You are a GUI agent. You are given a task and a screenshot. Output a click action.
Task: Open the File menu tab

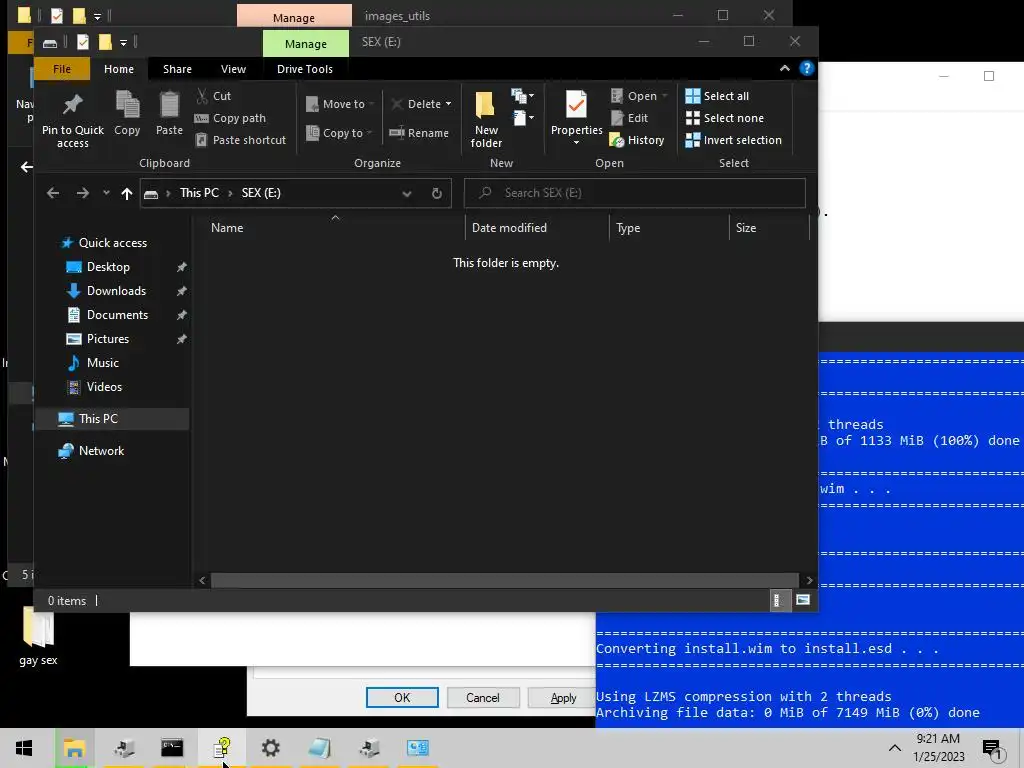point(62,69)
